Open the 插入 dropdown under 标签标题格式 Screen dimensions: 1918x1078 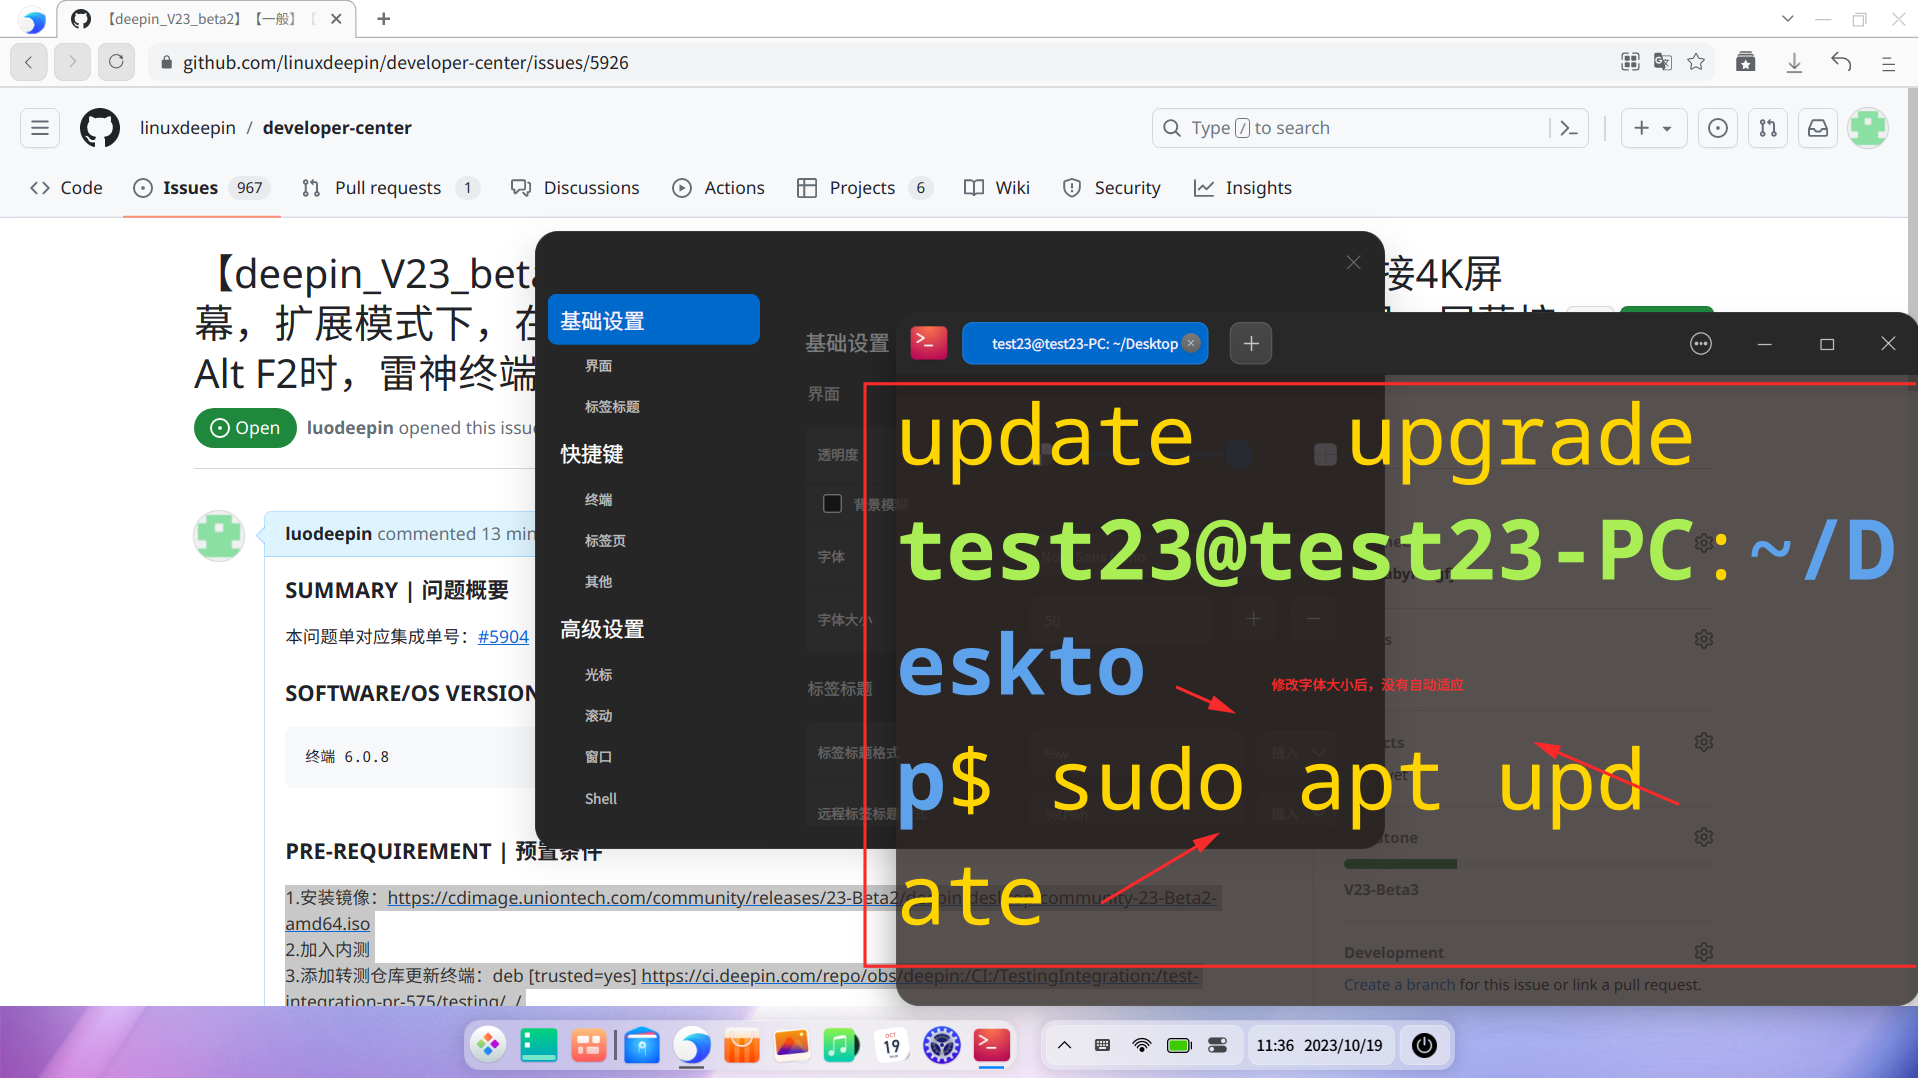[x=1295, y=753]
